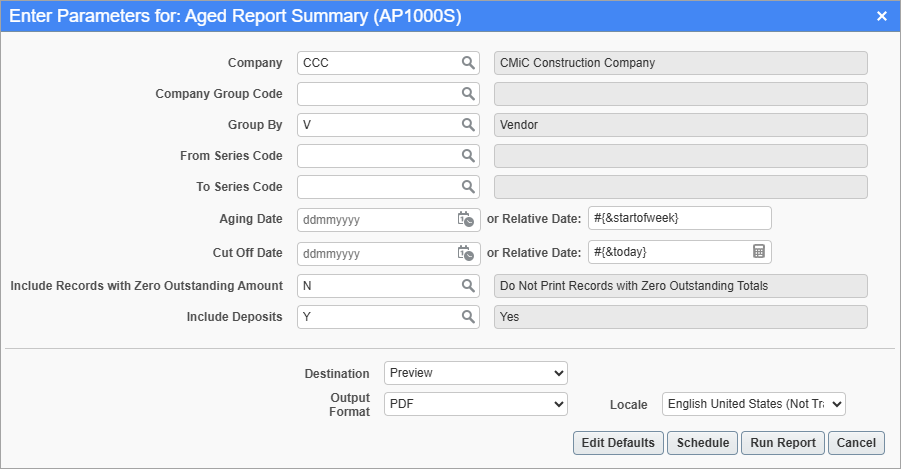
Task: Click CMiC Construction Company description field
Action: click(681, 63)
